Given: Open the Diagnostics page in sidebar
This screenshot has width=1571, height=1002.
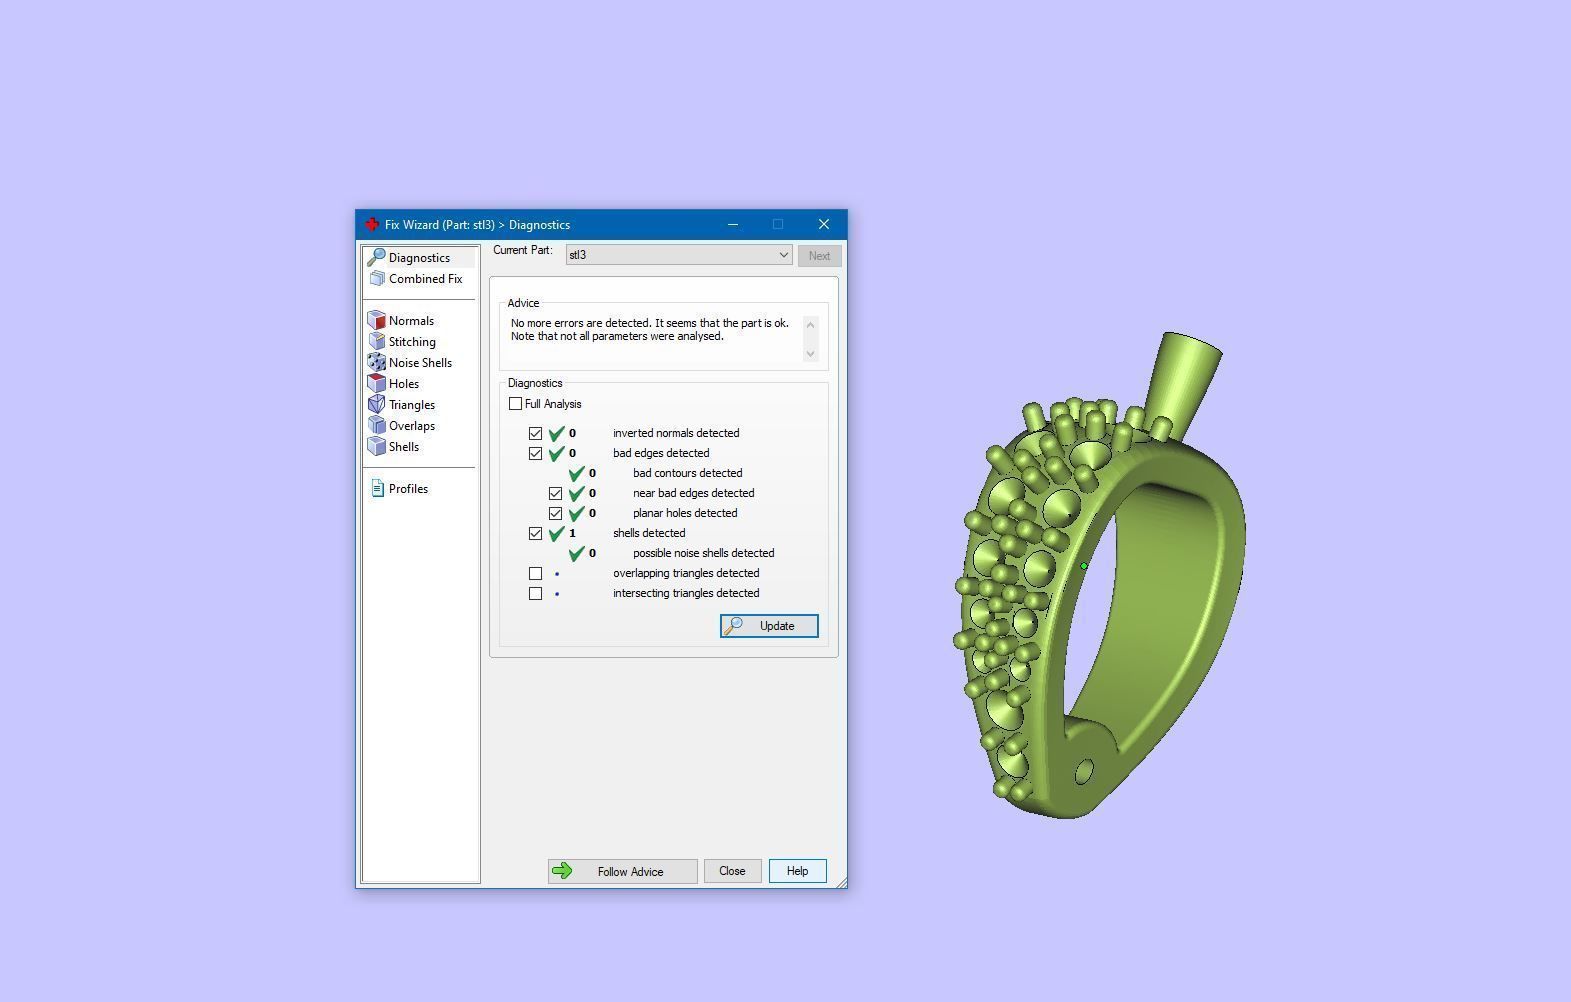Looking at the screenshot, I should (x=419, y=258).
